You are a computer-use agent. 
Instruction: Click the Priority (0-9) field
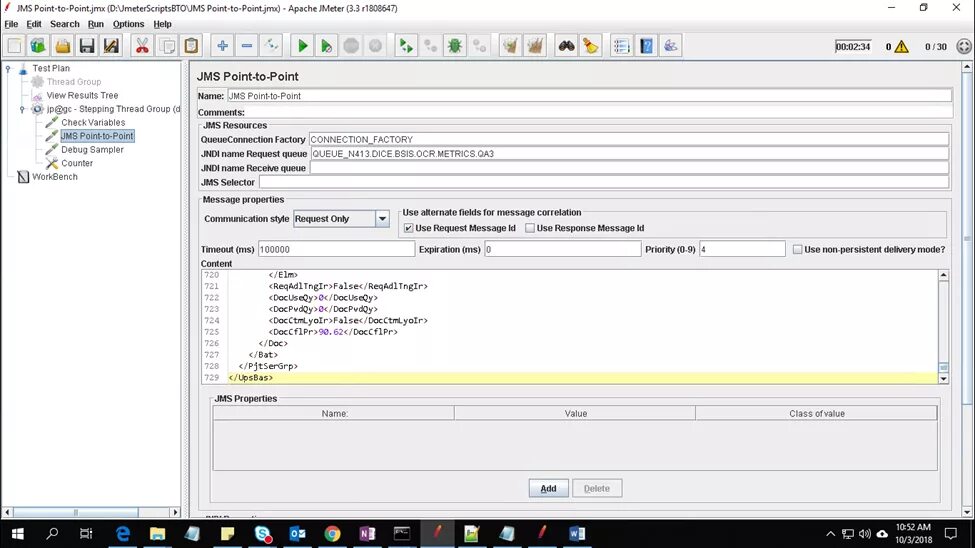point(742,249)
